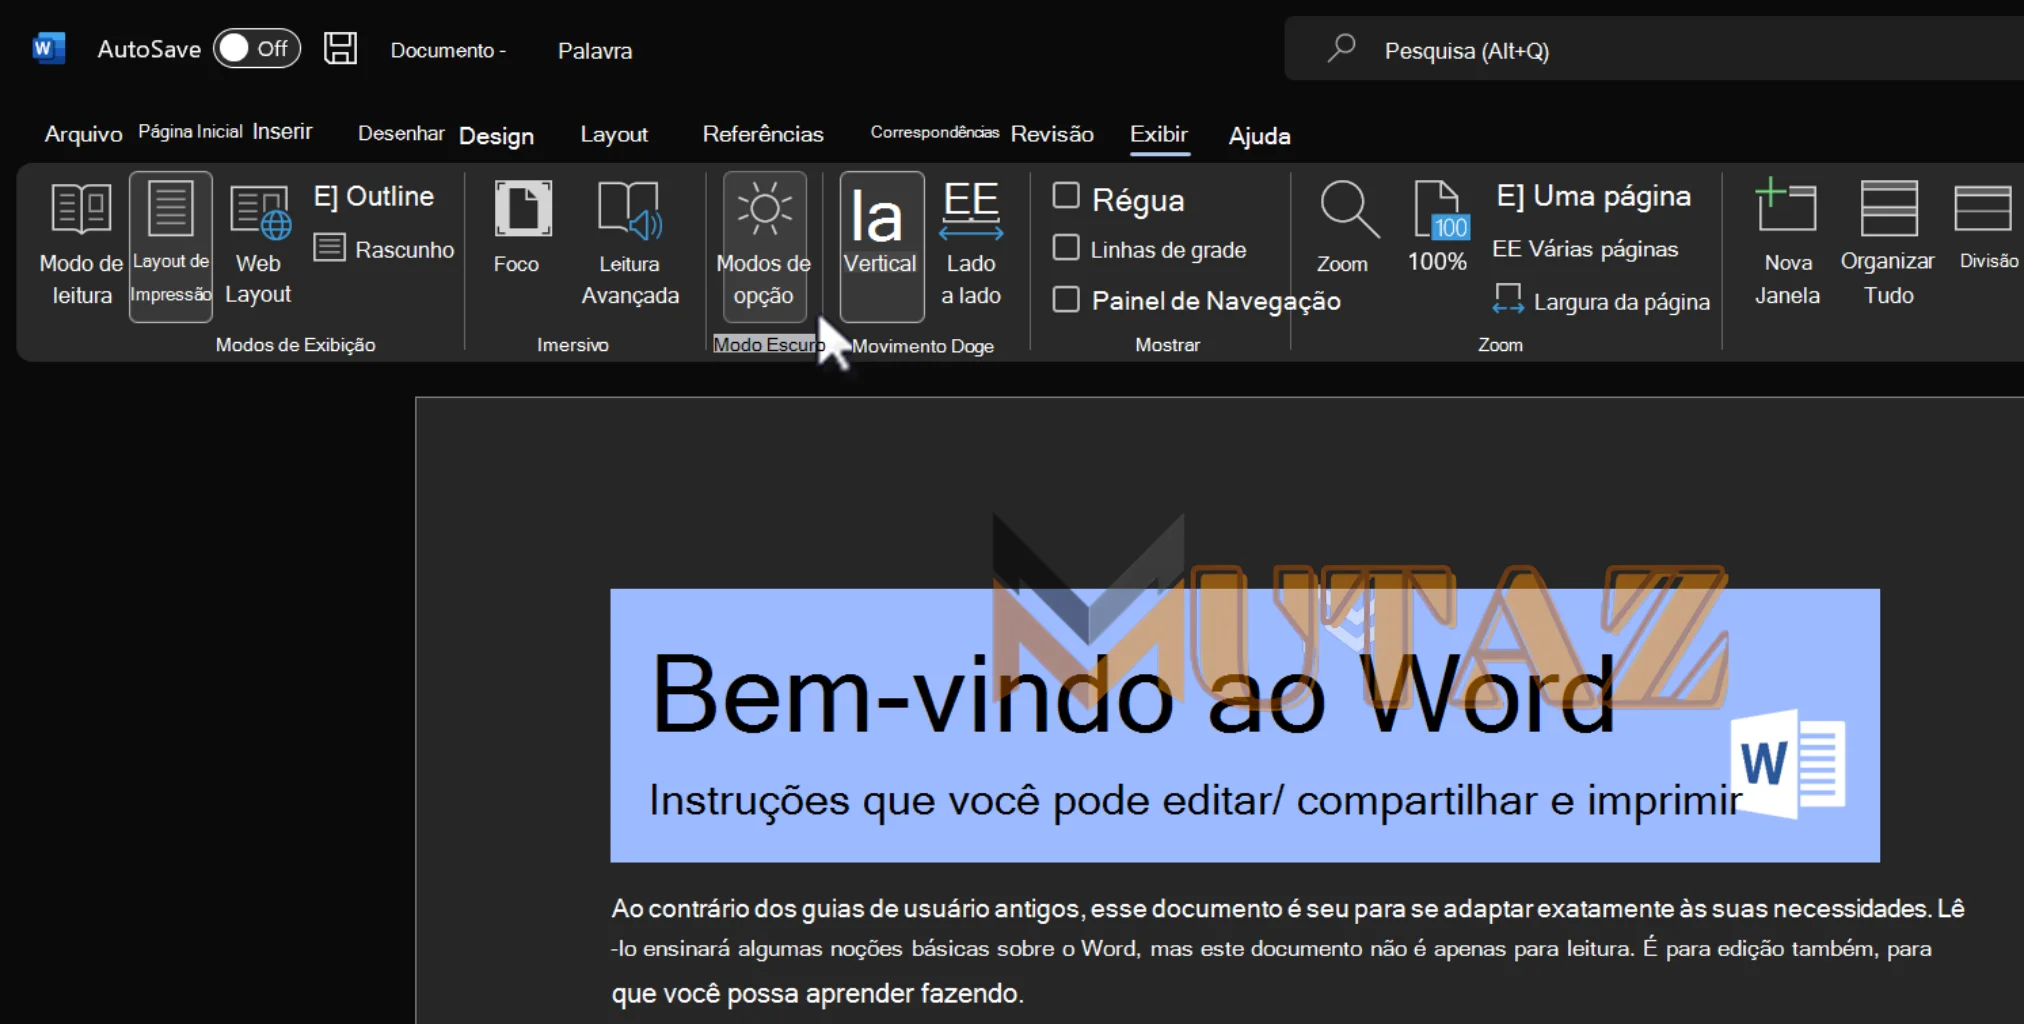This screenshot has width=2024, height=1024.
Task: Choose Uma página zoom option
Action: click(x=1593, y=196)
